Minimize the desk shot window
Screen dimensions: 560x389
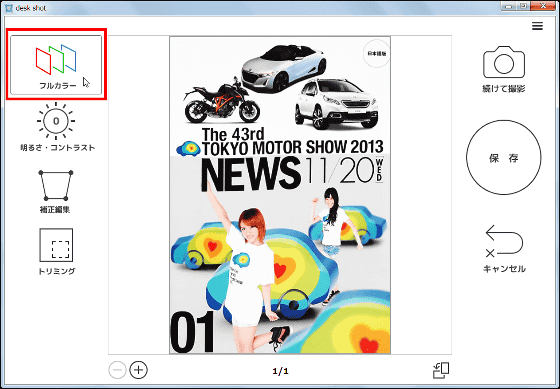tap(509, 6)
